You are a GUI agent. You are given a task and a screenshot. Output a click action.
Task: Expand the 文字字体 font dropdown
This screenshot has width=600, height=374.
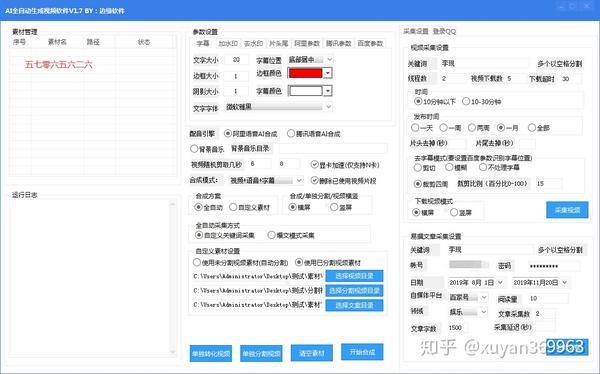click(279, 108)
